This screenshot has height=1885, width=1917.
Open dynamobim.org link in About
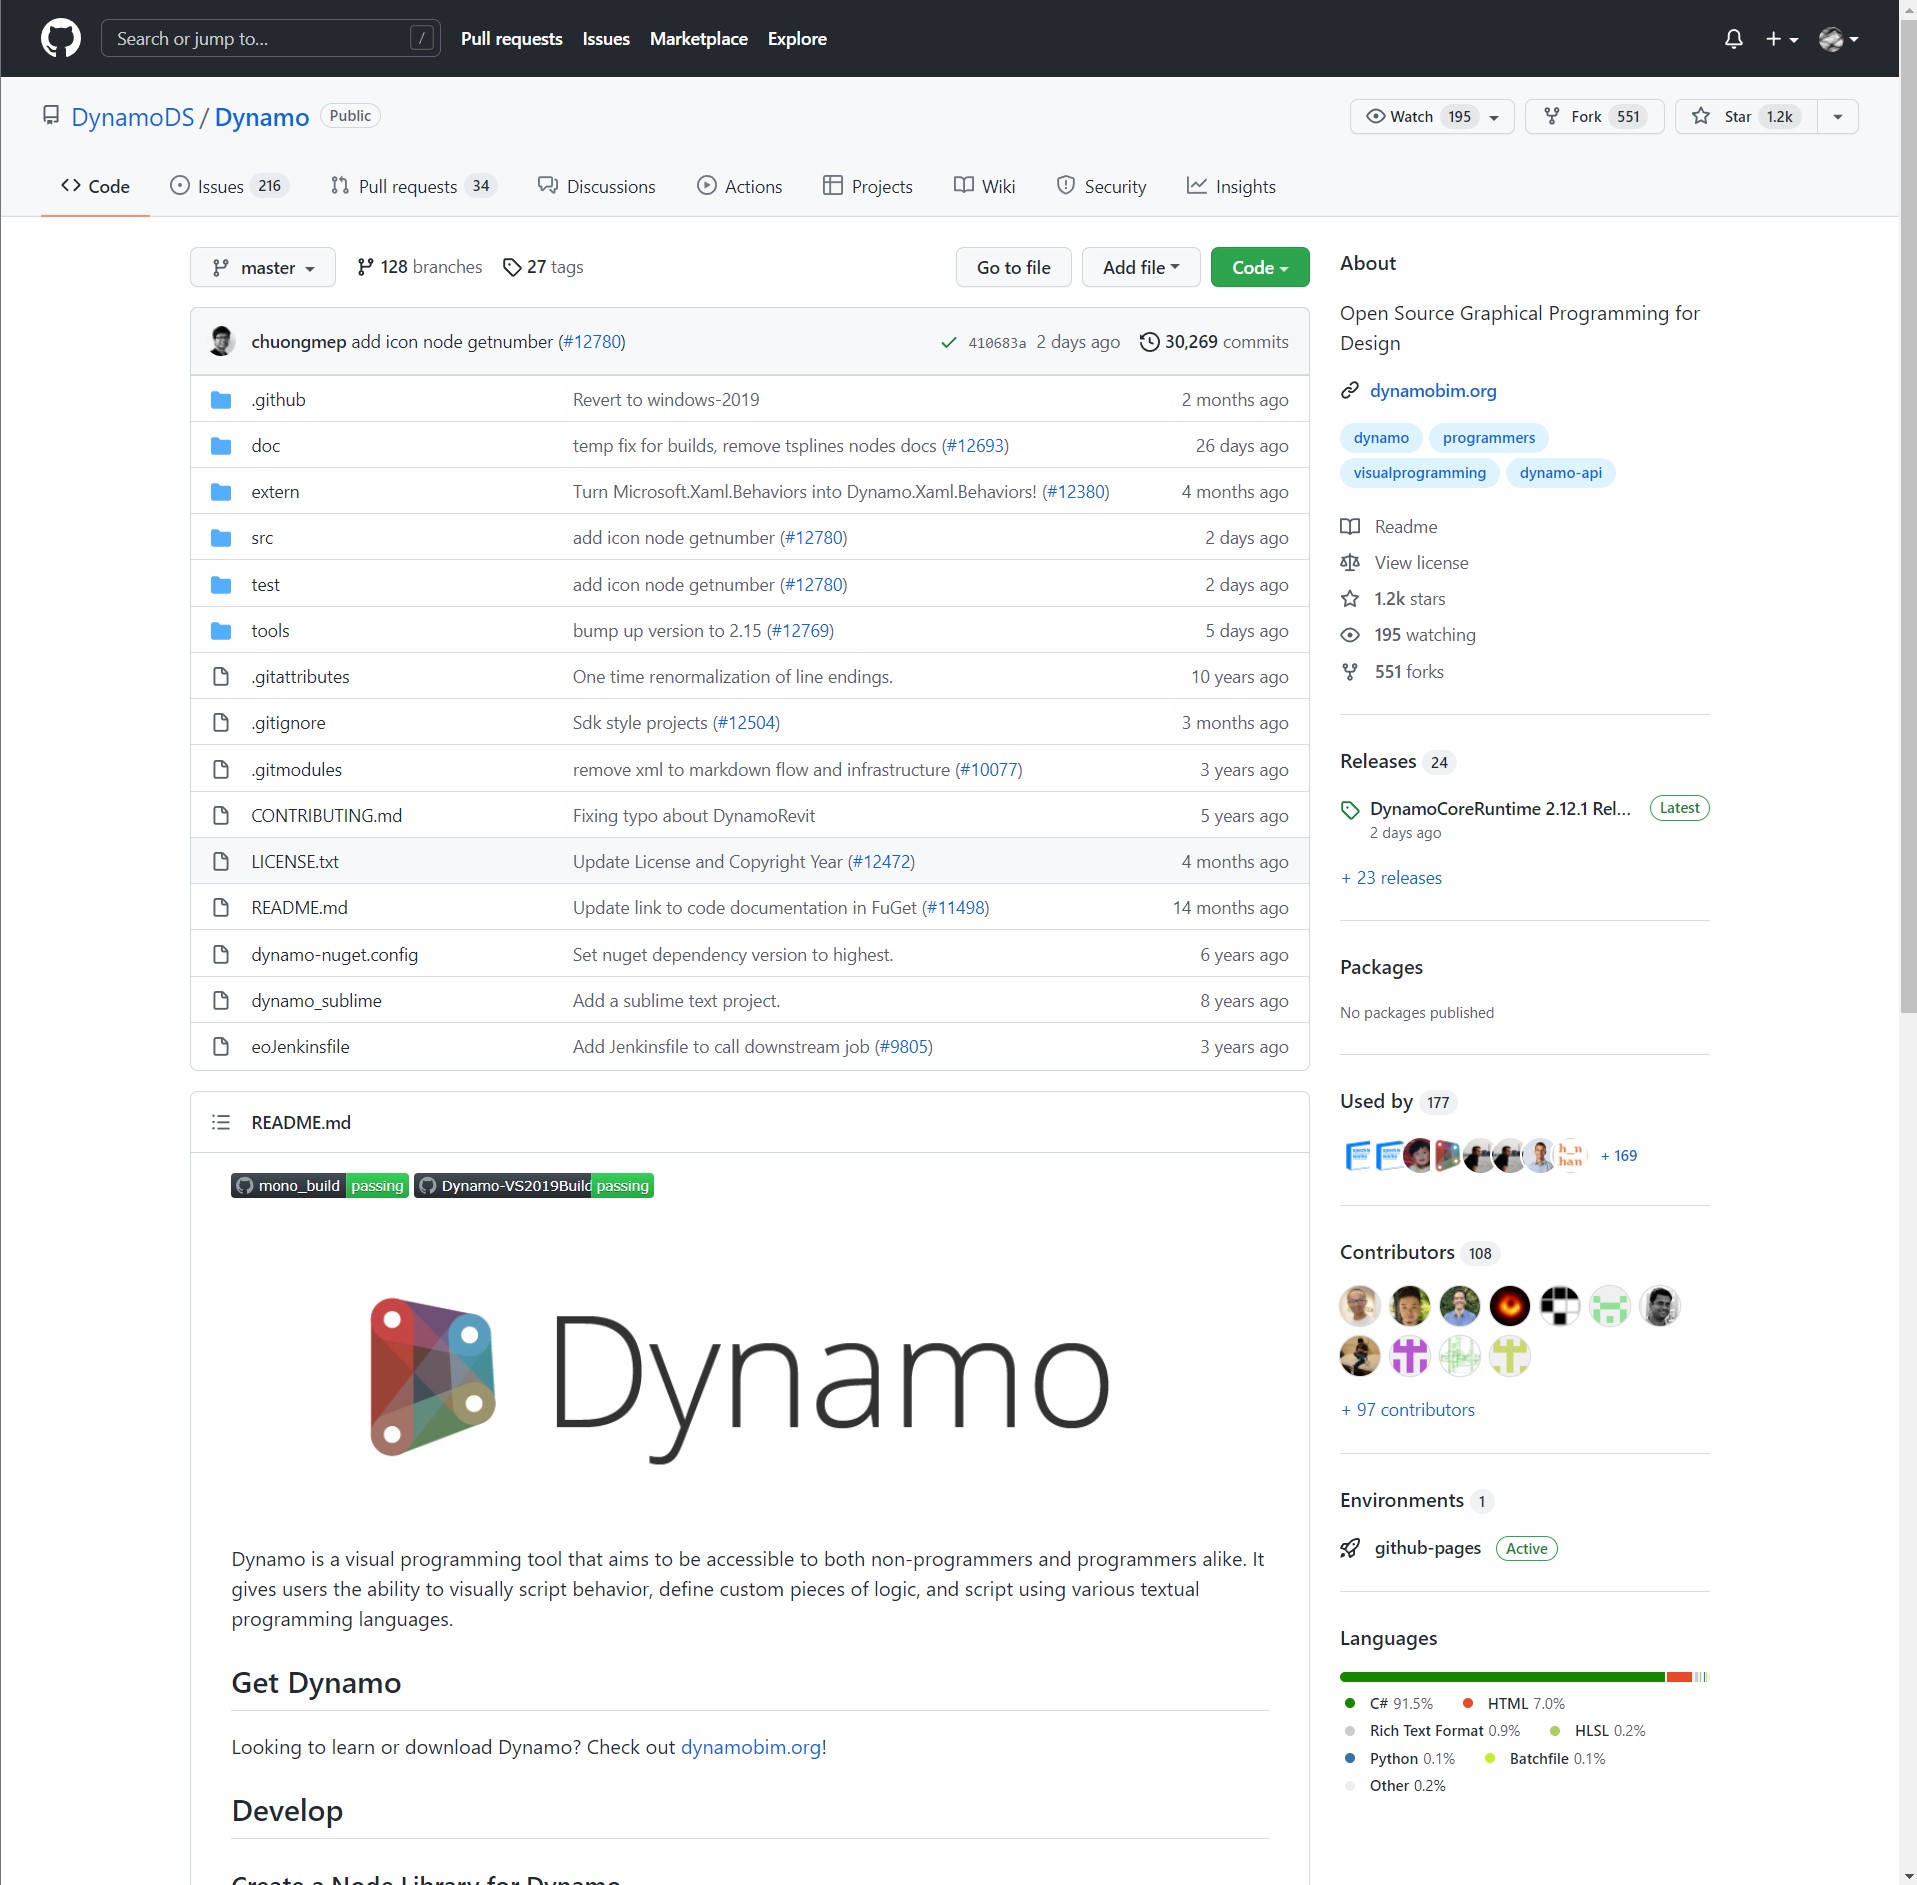1433,391
